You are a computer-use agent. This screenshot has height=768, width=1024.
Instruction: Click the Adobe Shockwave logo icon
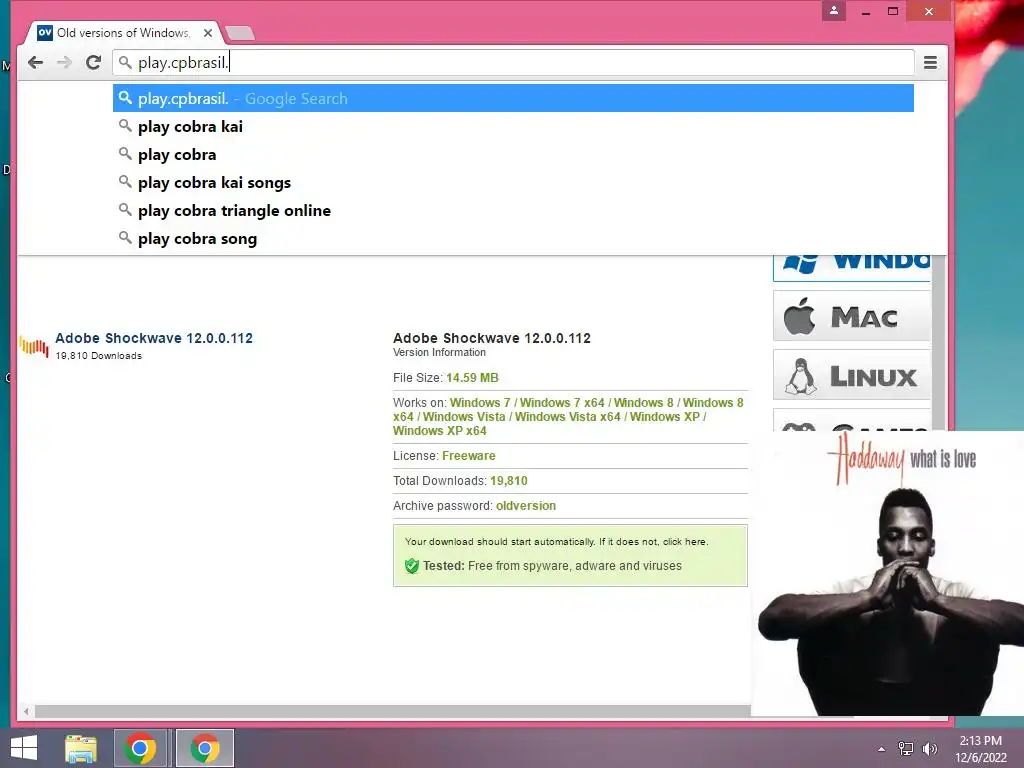pyautogui.click(x=34, y=346)
